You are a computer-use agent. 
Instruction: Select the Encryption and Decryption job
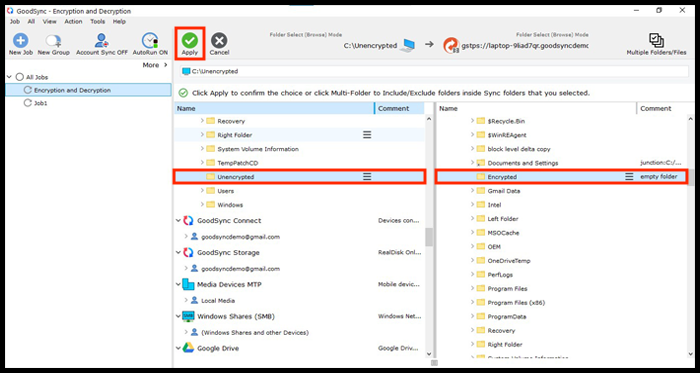click(88, 90)
